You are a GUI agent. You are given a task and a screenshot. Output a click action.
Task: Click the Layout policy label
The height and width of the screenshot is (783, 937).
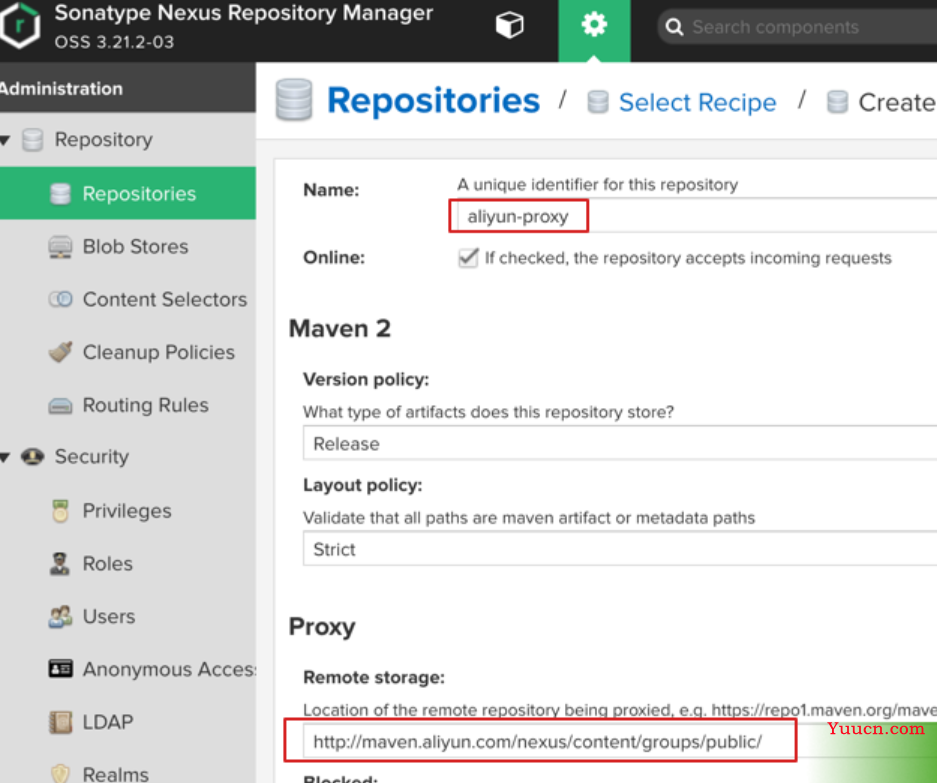[363, 485]
